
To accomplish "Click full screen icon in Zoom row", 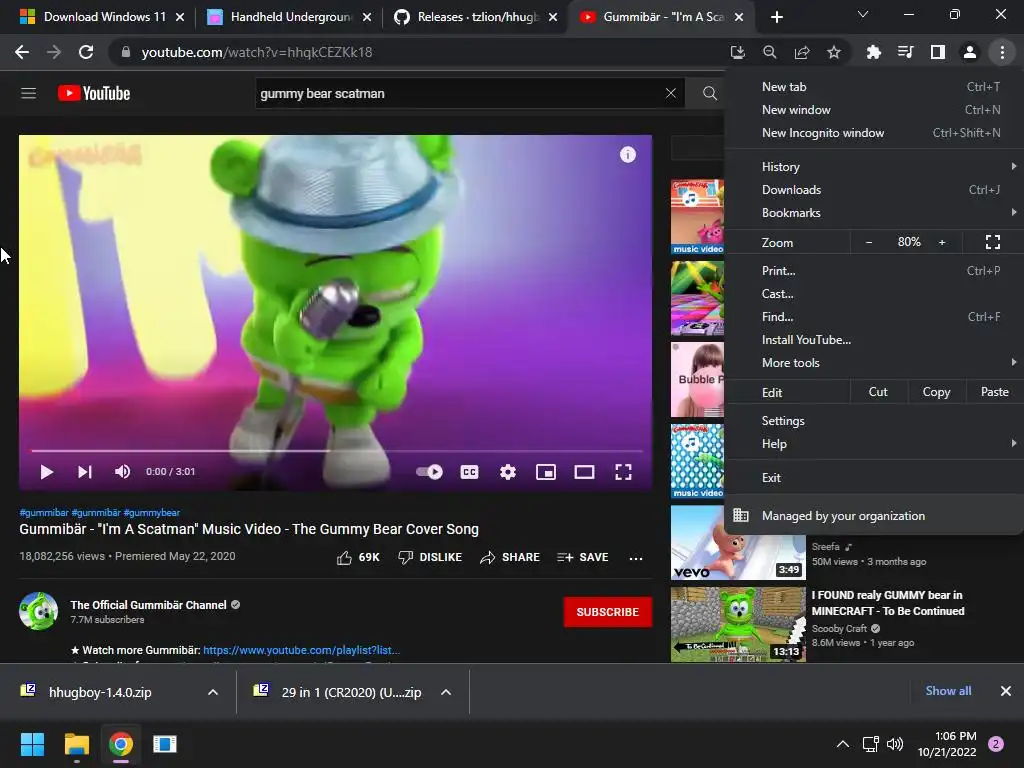I will pos(993,242).
